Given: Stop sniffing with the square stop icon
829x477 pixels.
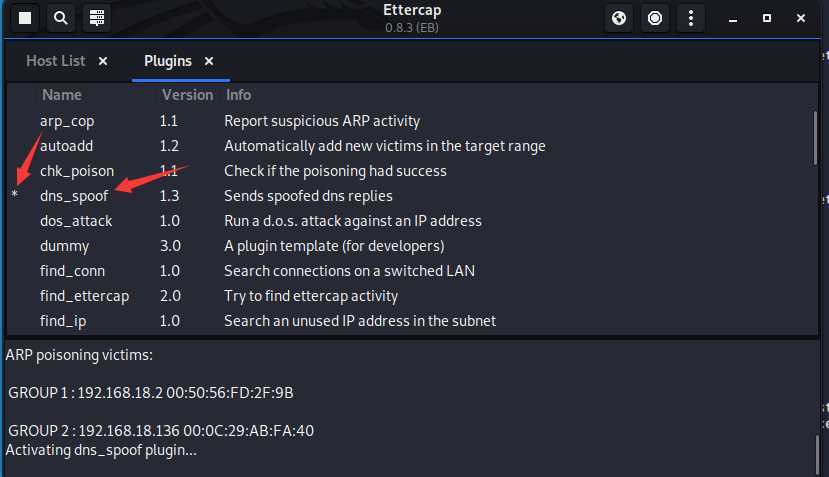Looking at the screenshot, I should pos(25,18).
